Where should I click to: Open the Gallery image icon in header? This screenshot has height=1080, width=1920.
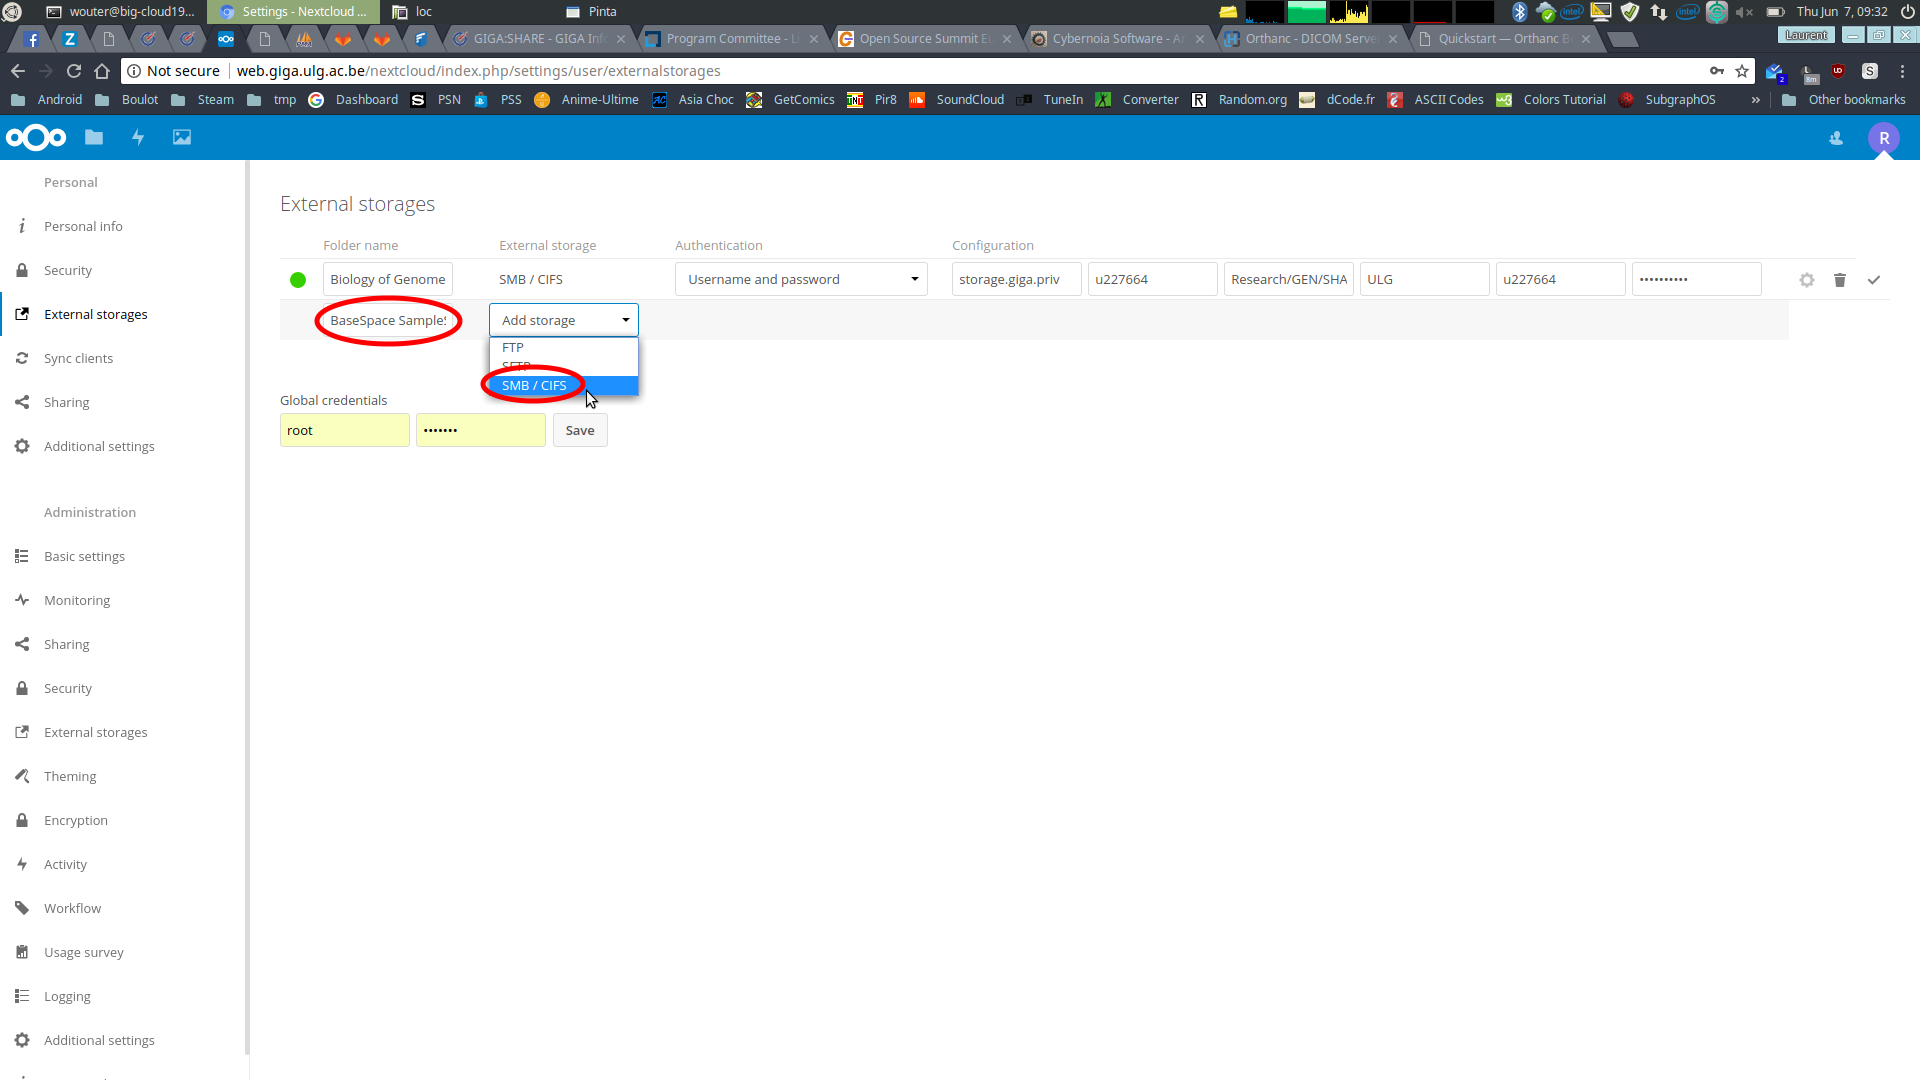pos(182,137)
